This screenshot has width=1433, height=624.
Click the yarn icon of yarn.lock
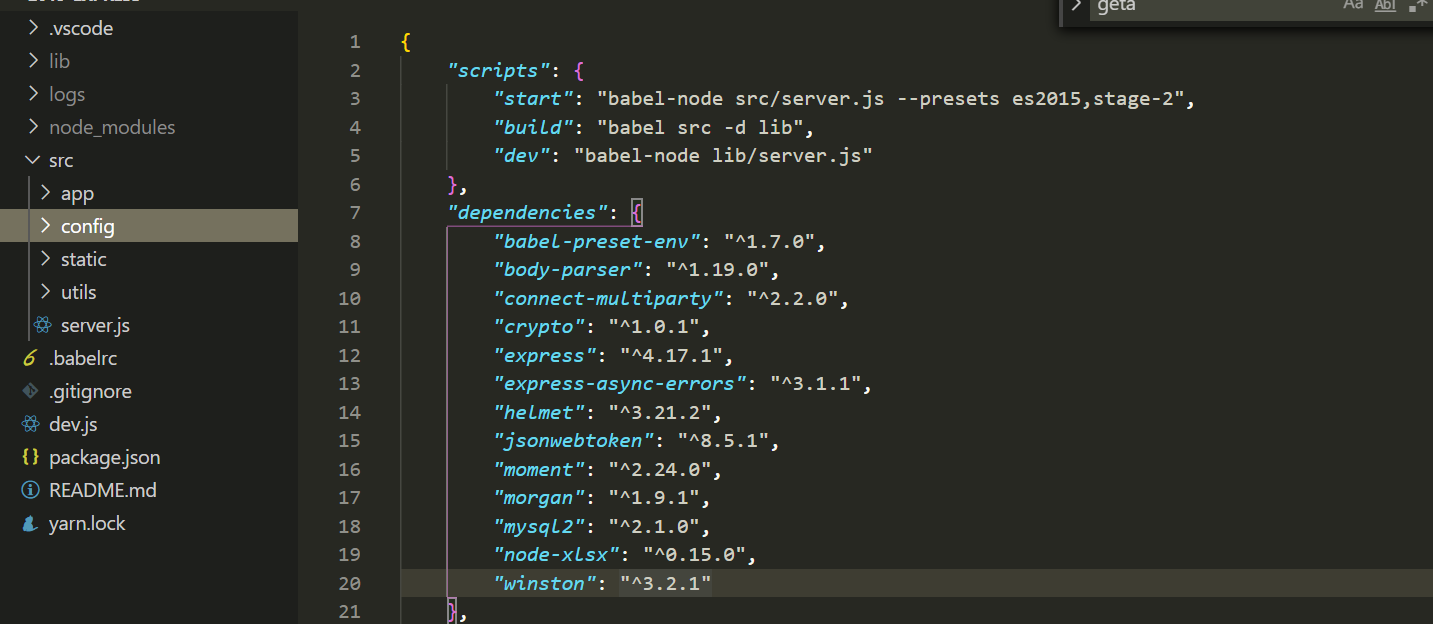[31, 523]
